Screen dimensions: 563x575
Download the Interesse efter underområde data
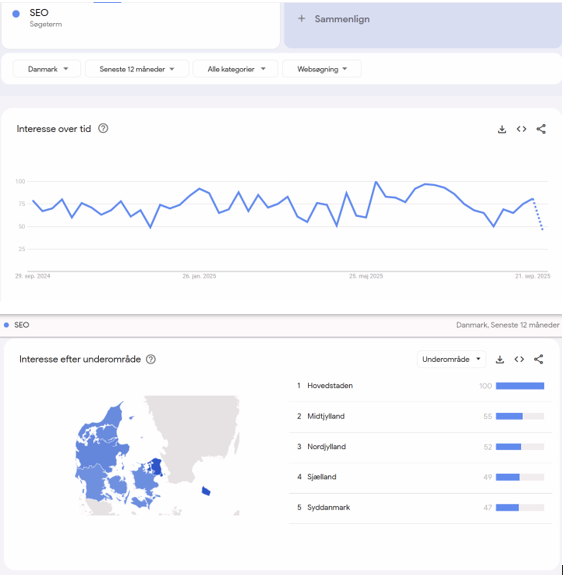(x=500, y=359)
